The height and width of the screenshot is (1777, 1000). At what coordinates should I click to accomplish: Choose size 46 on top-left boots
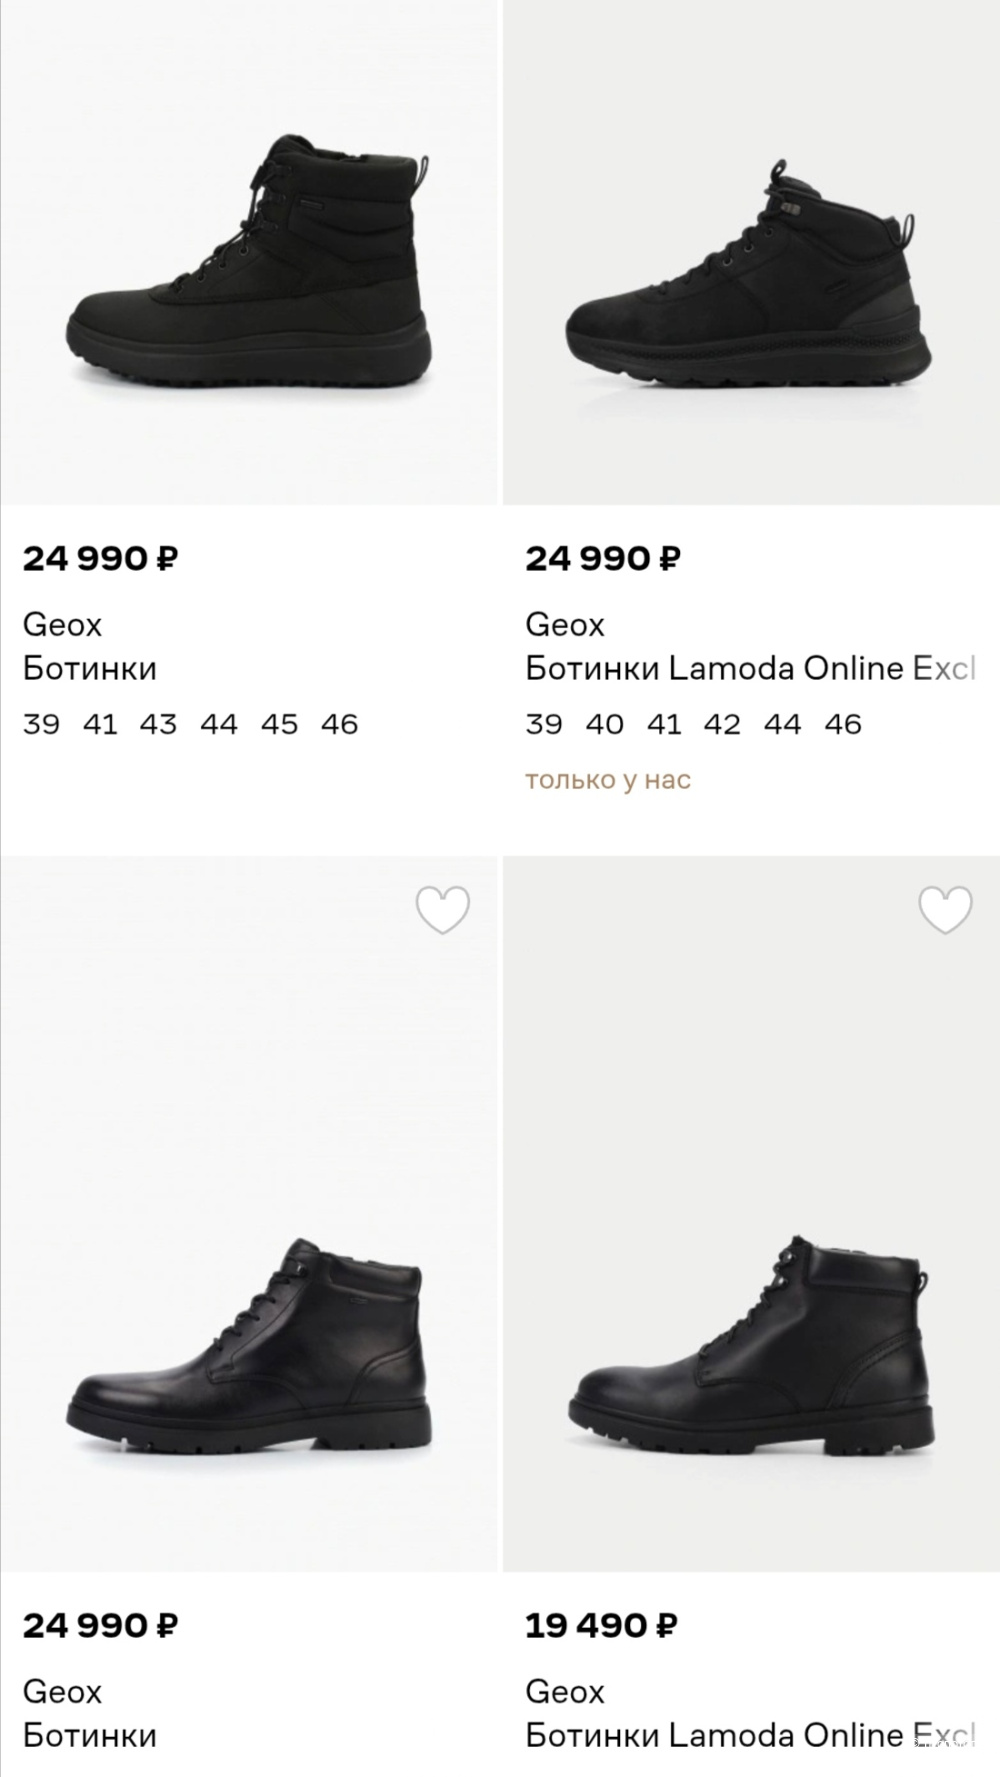[x=340, y=724]
